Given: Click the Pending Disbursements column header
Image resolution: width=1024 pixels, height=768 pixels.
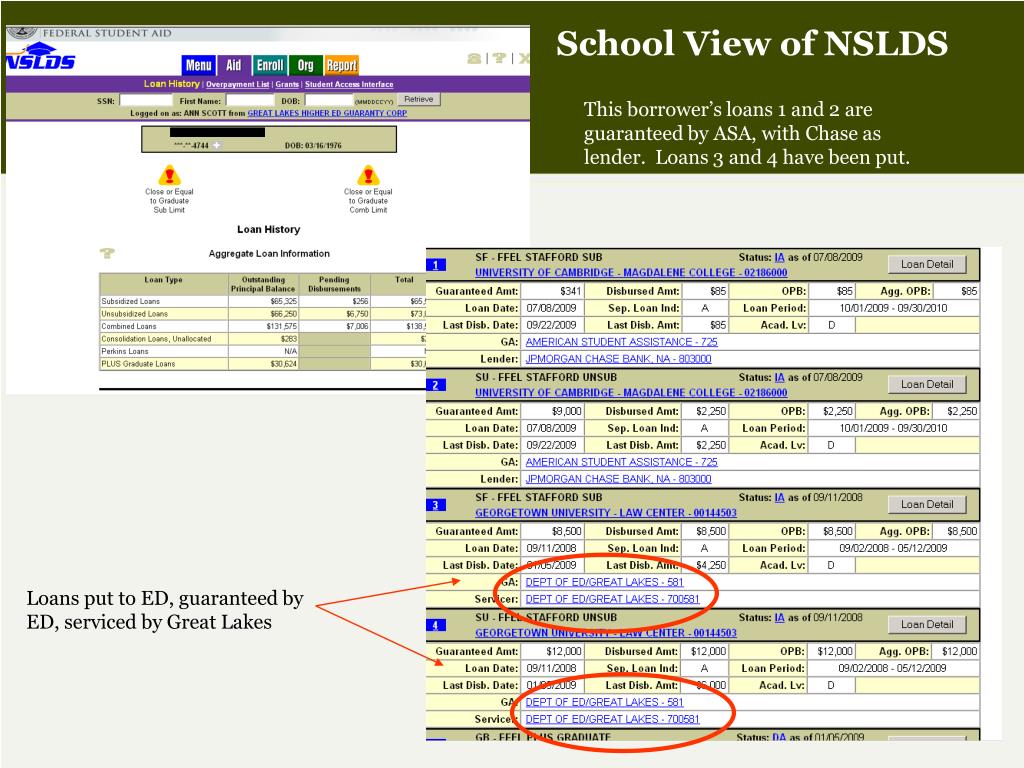Looking at the screenshot, I should (x=334, y=284).
